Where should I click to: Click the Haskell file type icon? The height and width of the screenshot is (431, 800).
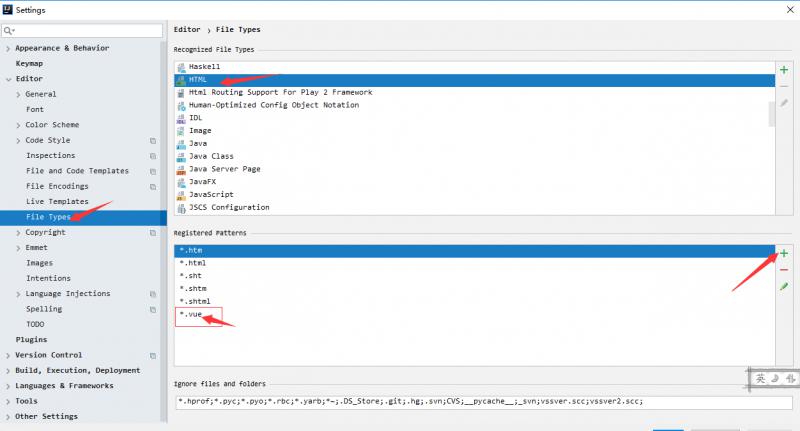pyautogui.click(x=181, y=67)
